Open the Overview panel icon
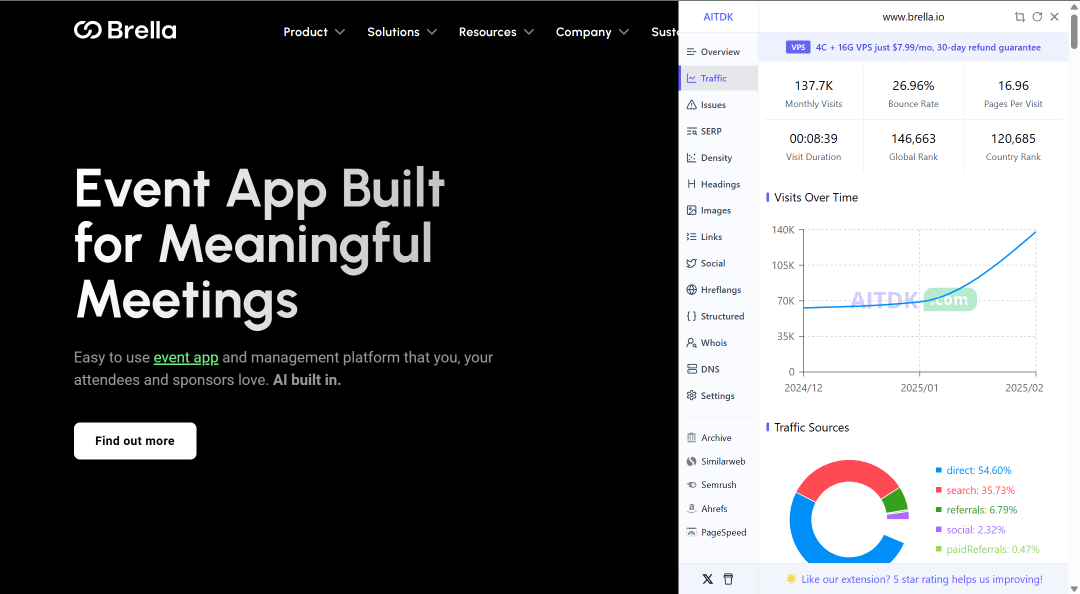Viewport: 1080px width, 594px height. pyautogui.click(x=692, y=52)
